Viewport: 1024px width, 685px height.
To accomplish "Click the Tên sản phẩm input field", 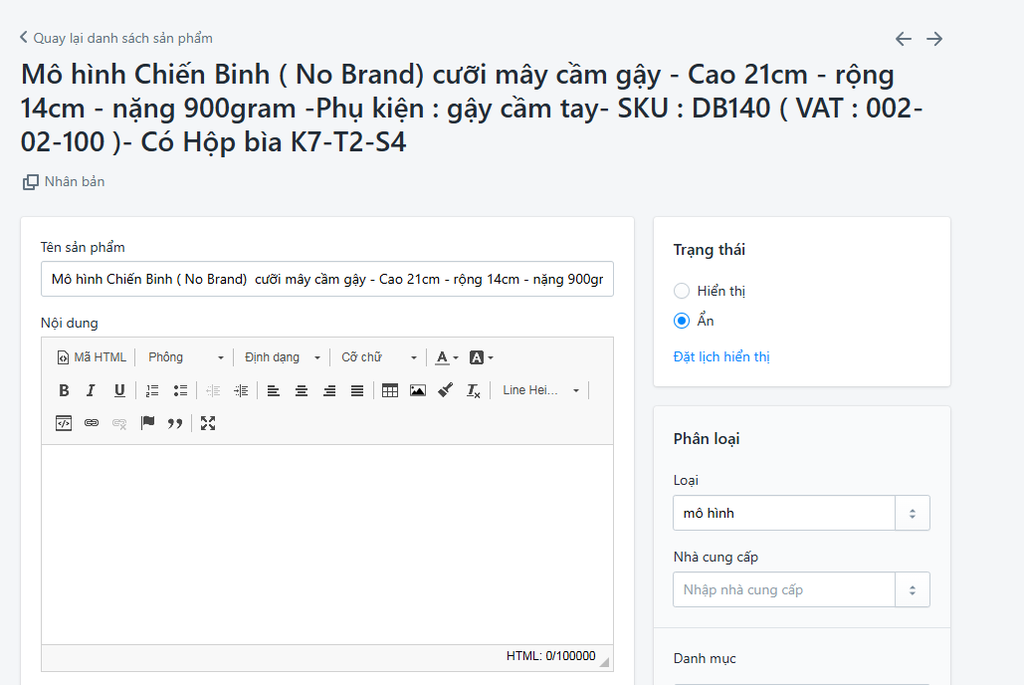I will pos(327,279).
